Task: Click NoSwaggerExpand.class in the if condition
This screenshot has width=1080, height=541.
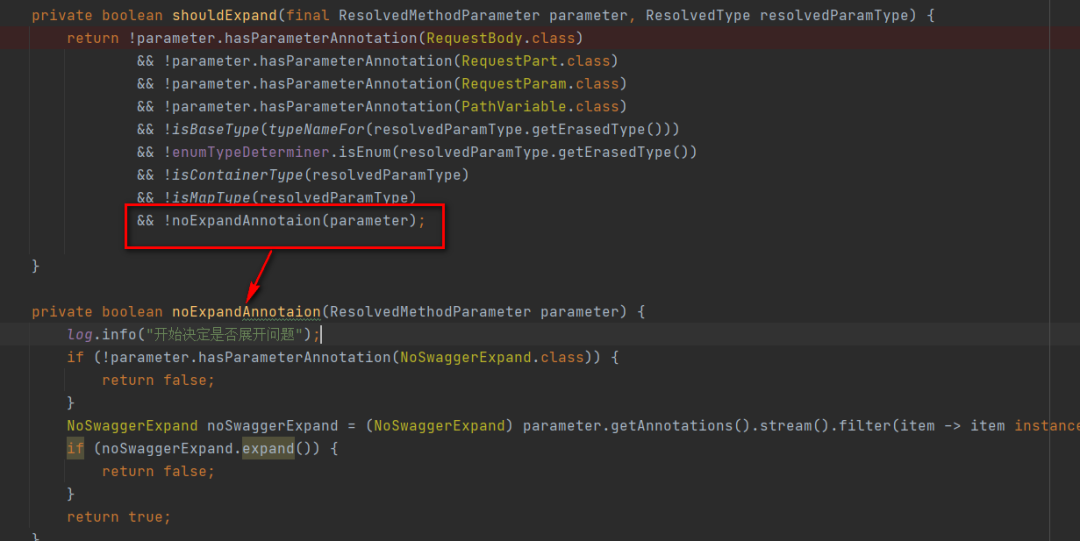Action: tap(492, 357)
